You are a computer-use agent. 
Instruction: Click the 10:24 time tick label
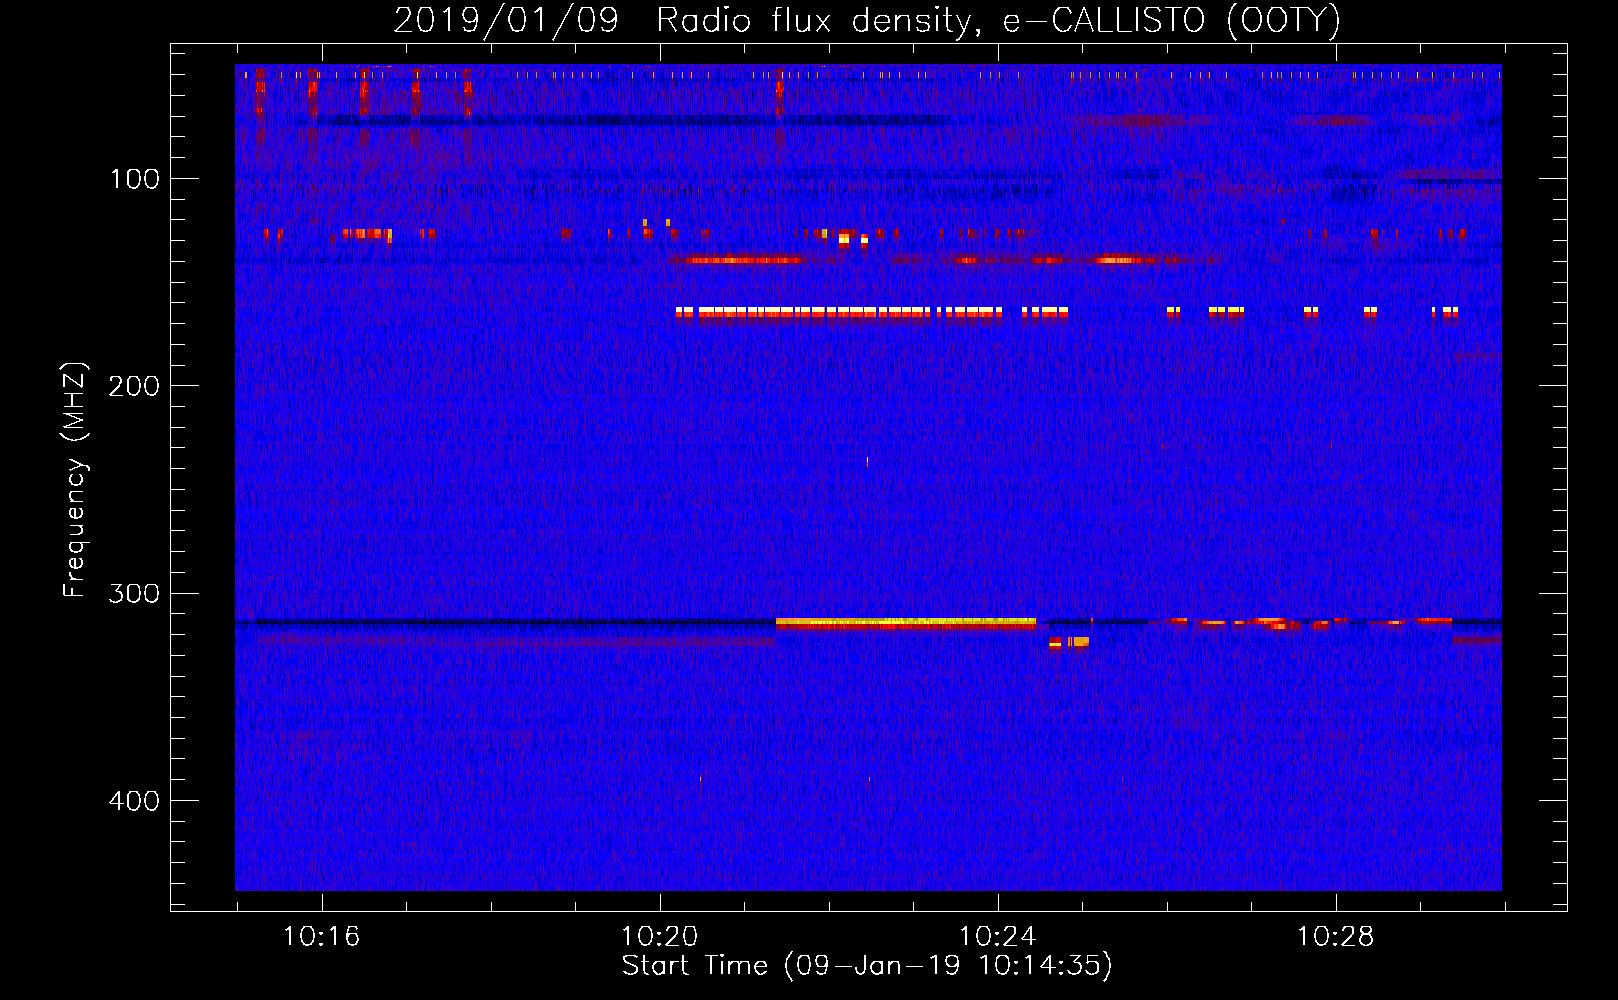pyautogui.click(x=997, y=937)
